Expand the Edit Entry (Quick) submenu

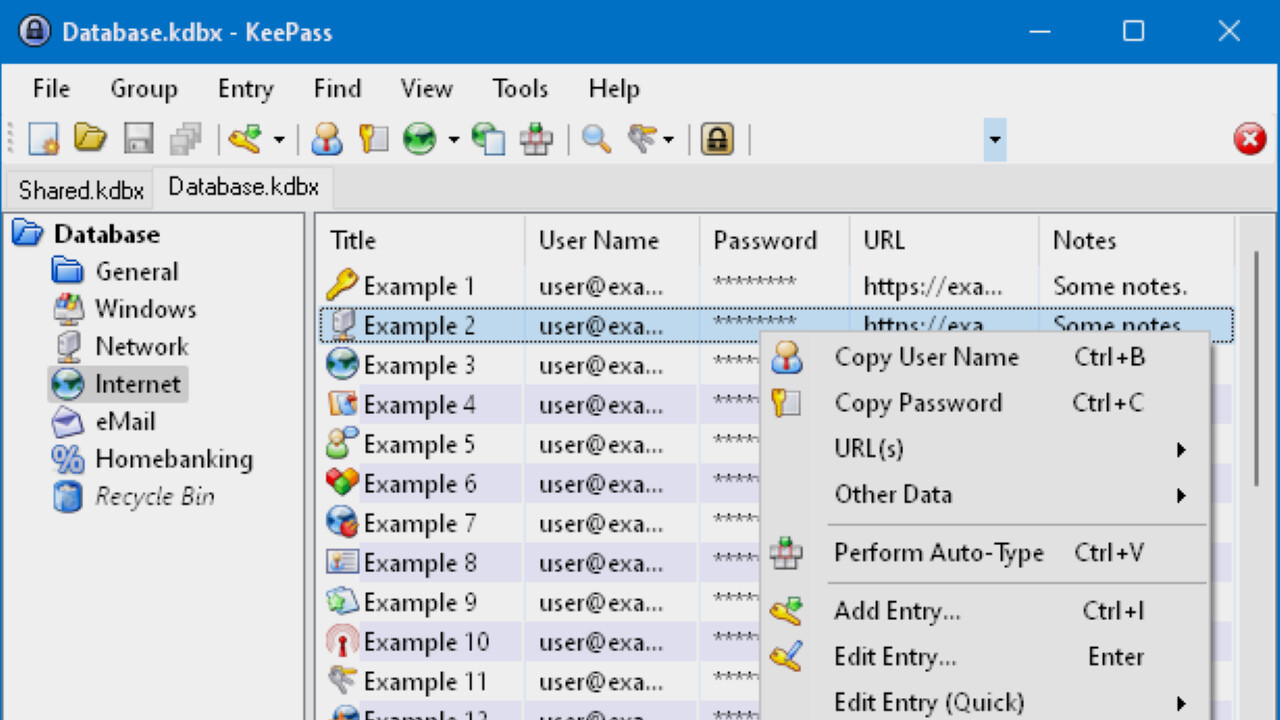985,703
